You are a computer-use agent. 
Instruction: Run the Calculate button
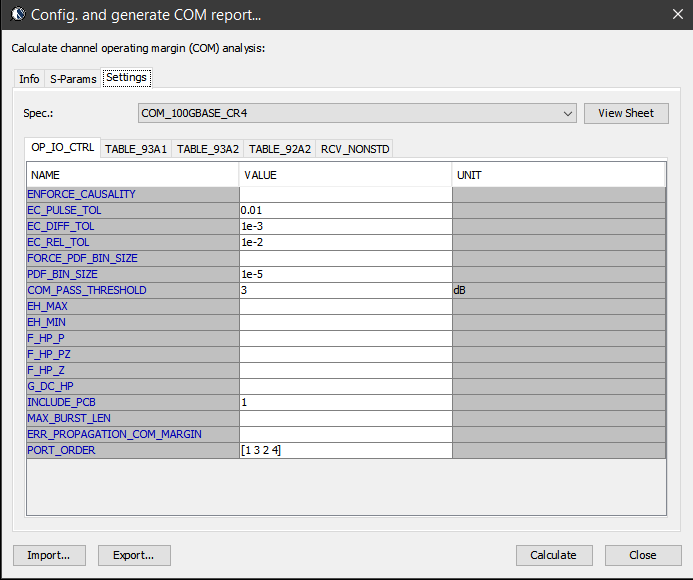(x=553, y=555)
